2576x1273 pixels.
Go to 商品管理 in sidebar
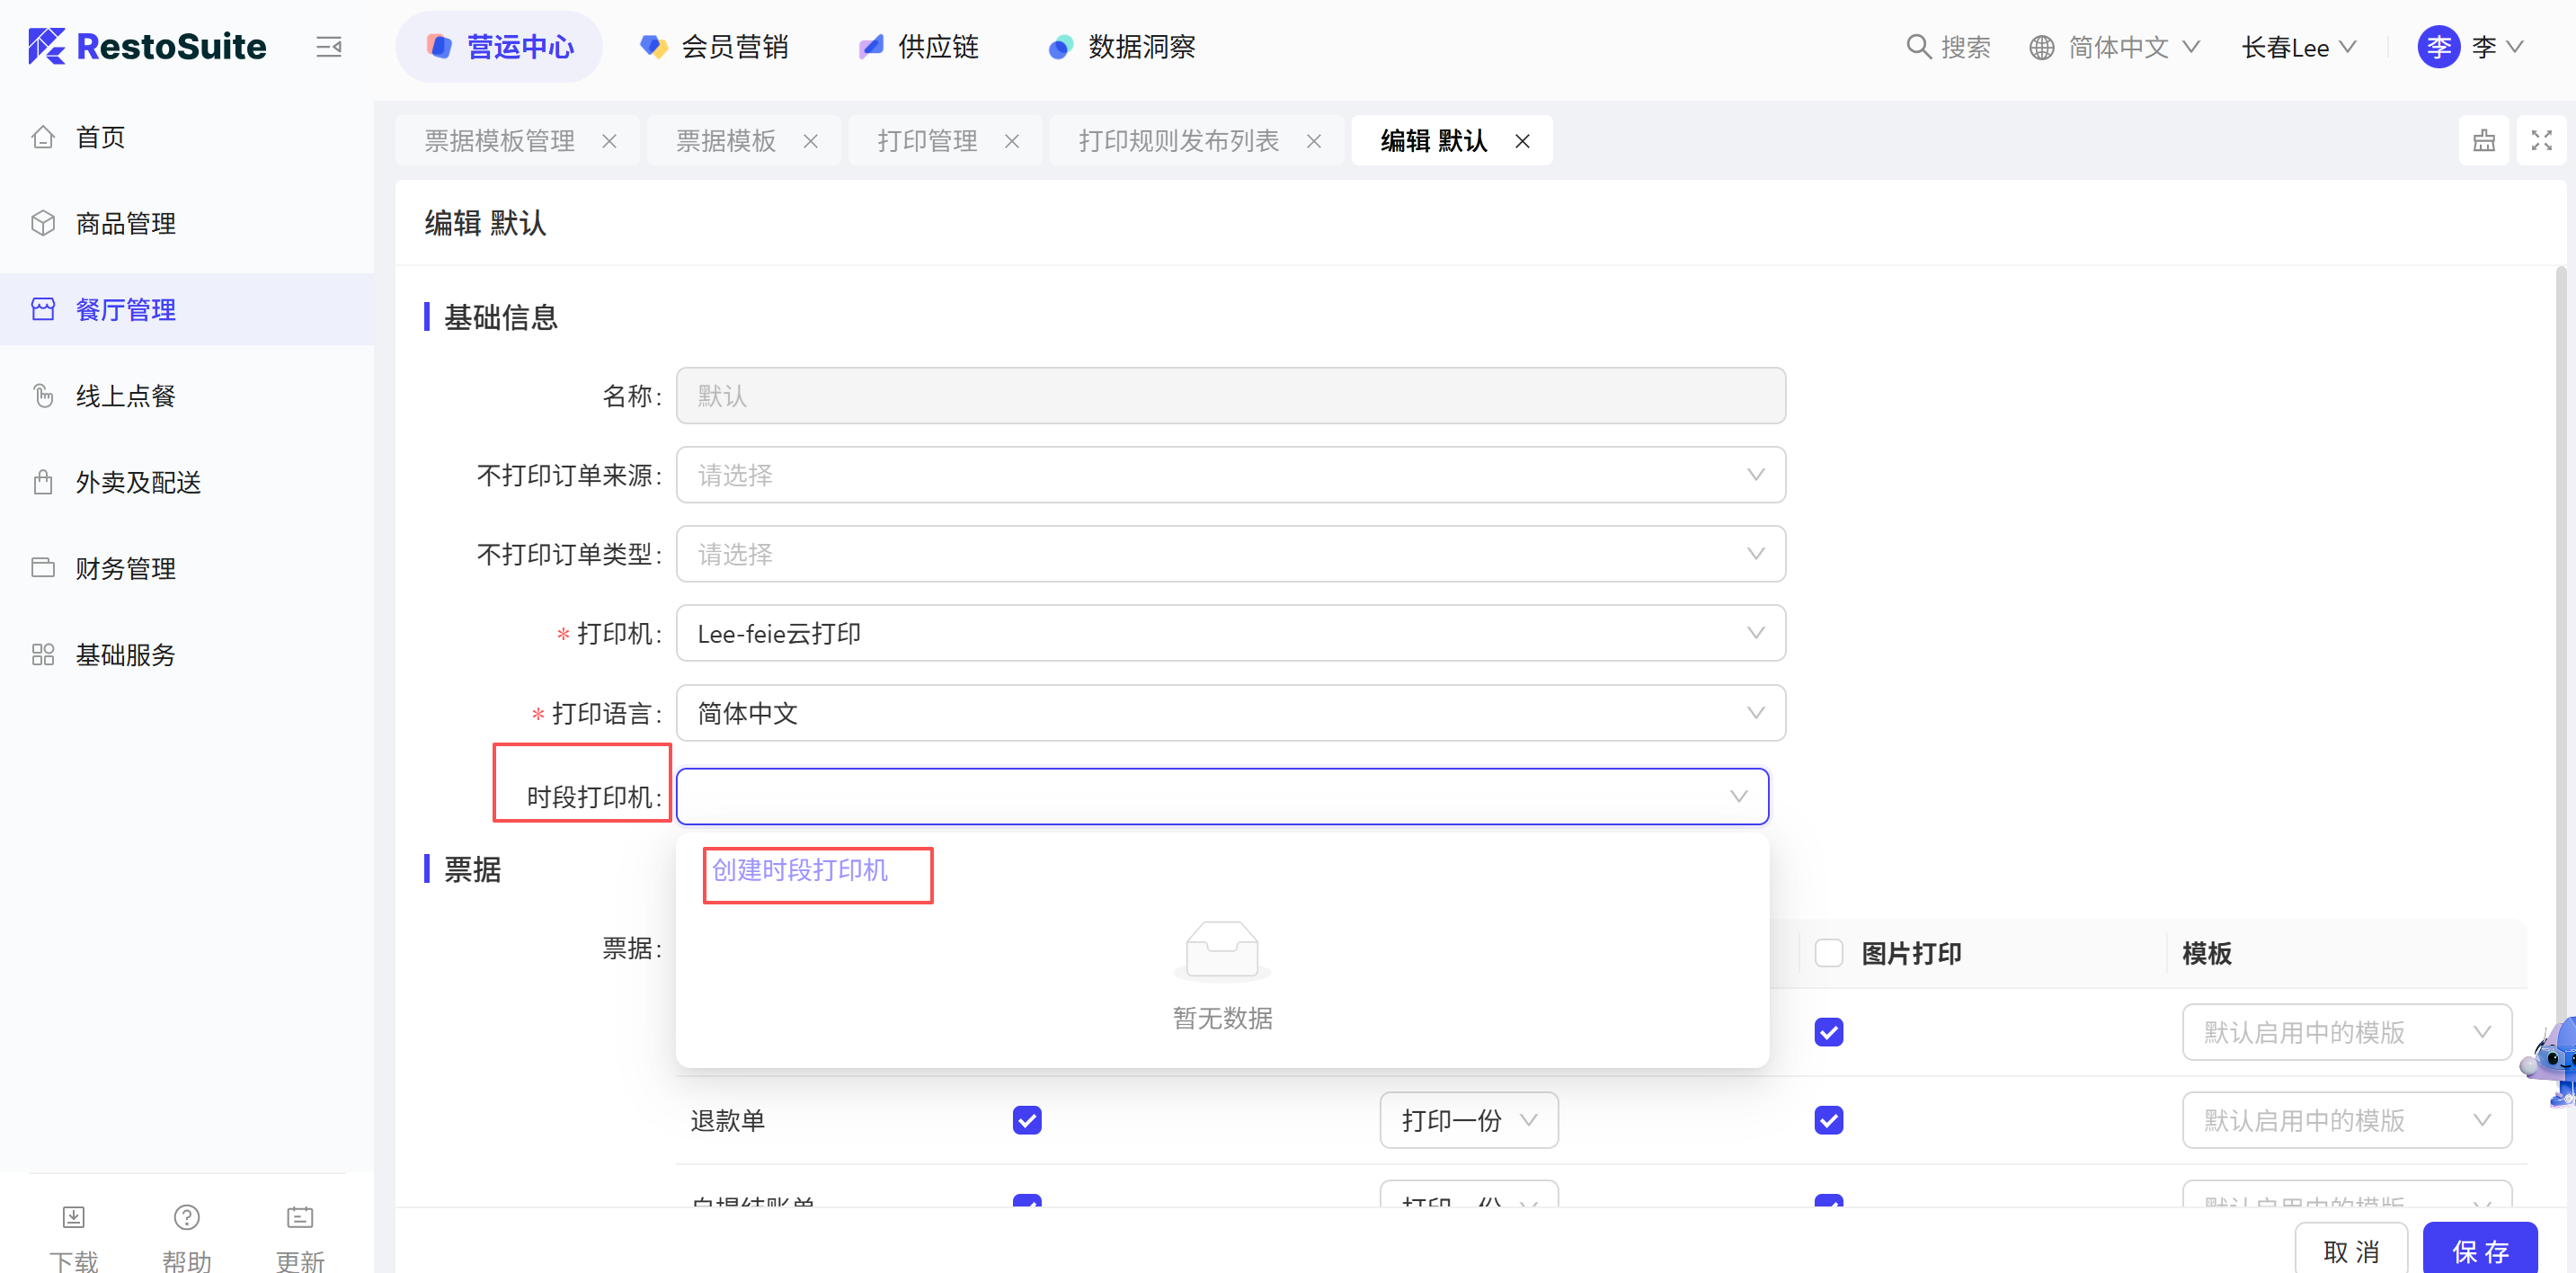(125, 223)
